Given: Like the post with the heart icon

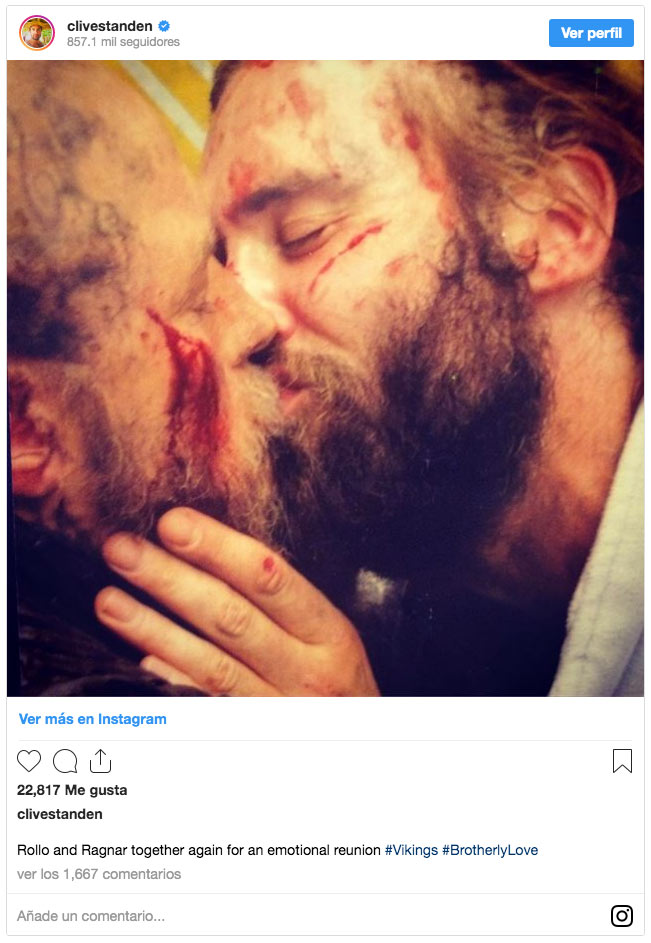Looking at the screenshot, I should point(29,761).
